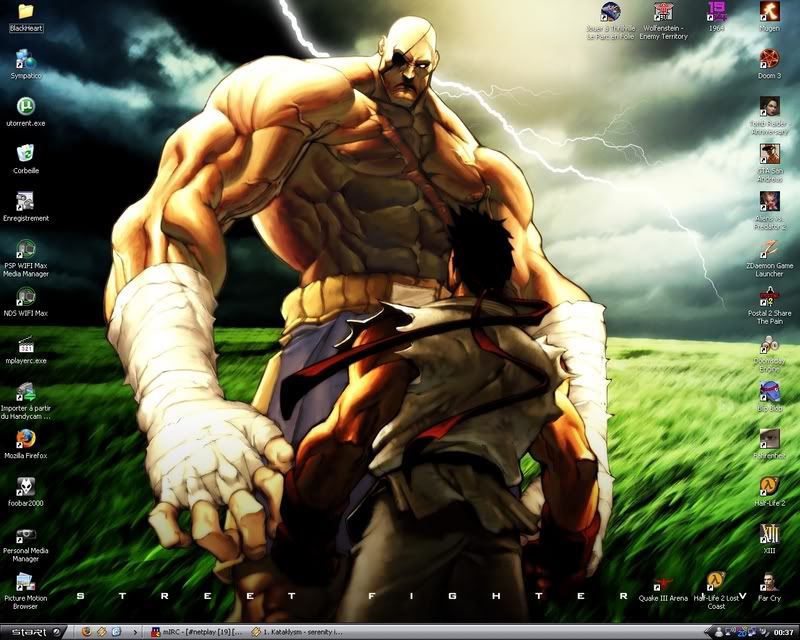The height and width of the screenshot is (640, 800).
Task: Select the utorrent.exe desktop icon
Action: (x=26, y=112)
